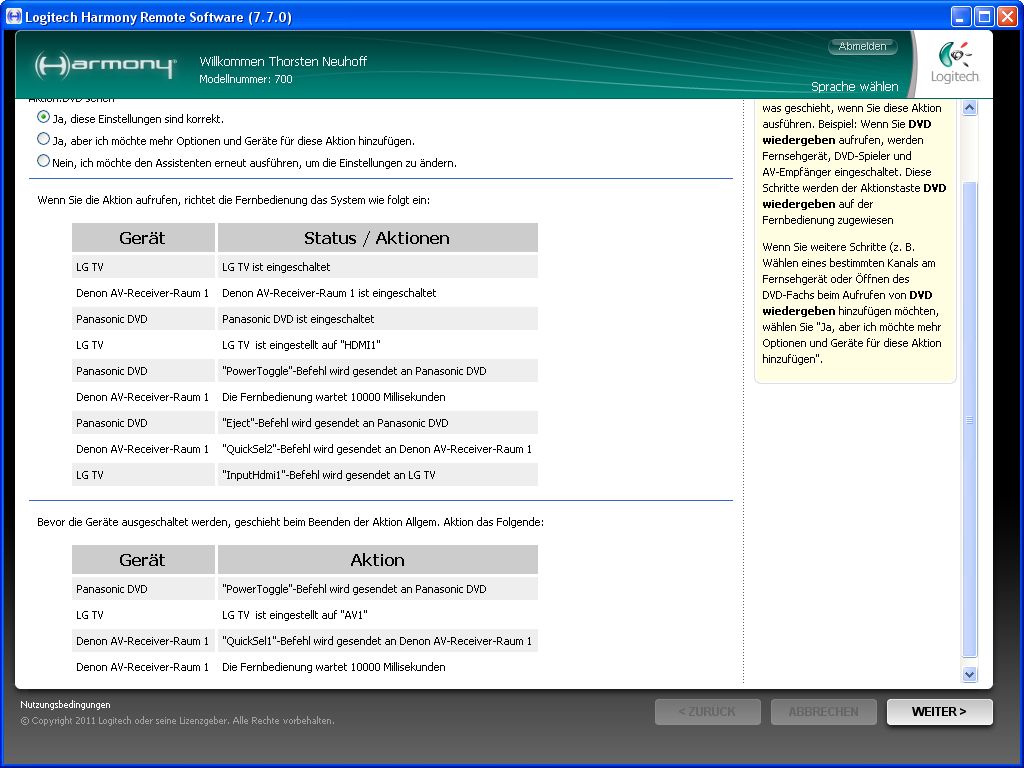Click the Gerät cell in the "QuickSel2"-Befehl row
The height and width of the screenshot is (768, 1024).
(143, 449)
